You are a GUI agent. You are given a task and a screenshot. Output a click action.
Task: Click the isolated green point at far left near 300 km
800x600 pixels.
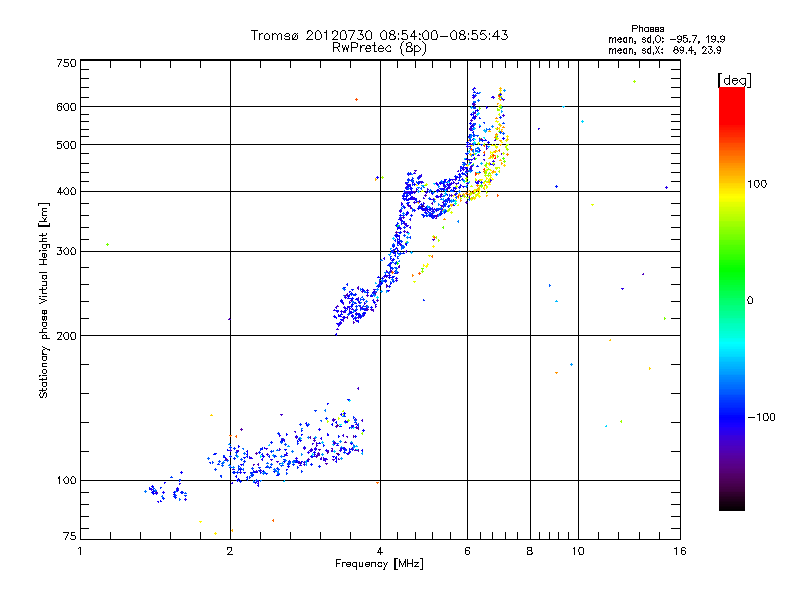click(107, 244)
